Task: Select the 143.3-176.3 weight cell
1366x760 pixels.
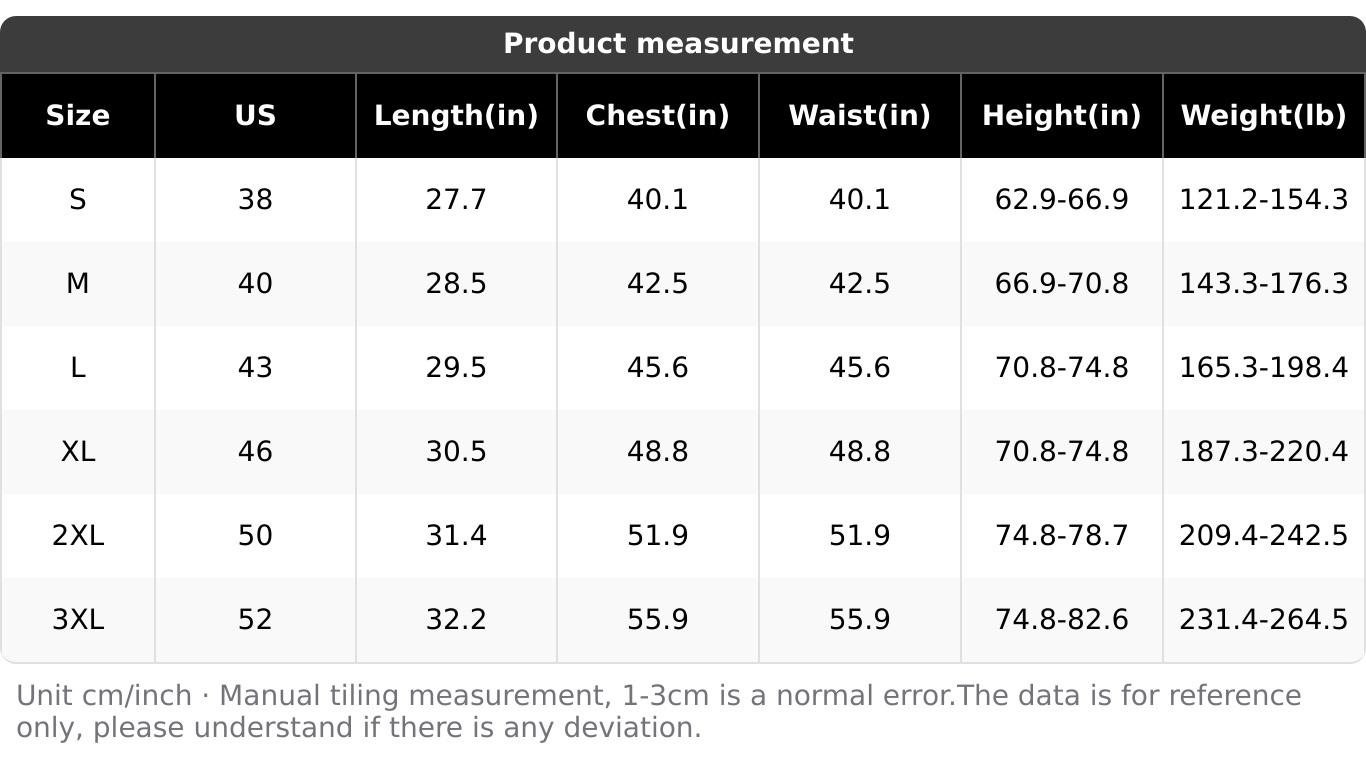Action: tap(1263, 284)
